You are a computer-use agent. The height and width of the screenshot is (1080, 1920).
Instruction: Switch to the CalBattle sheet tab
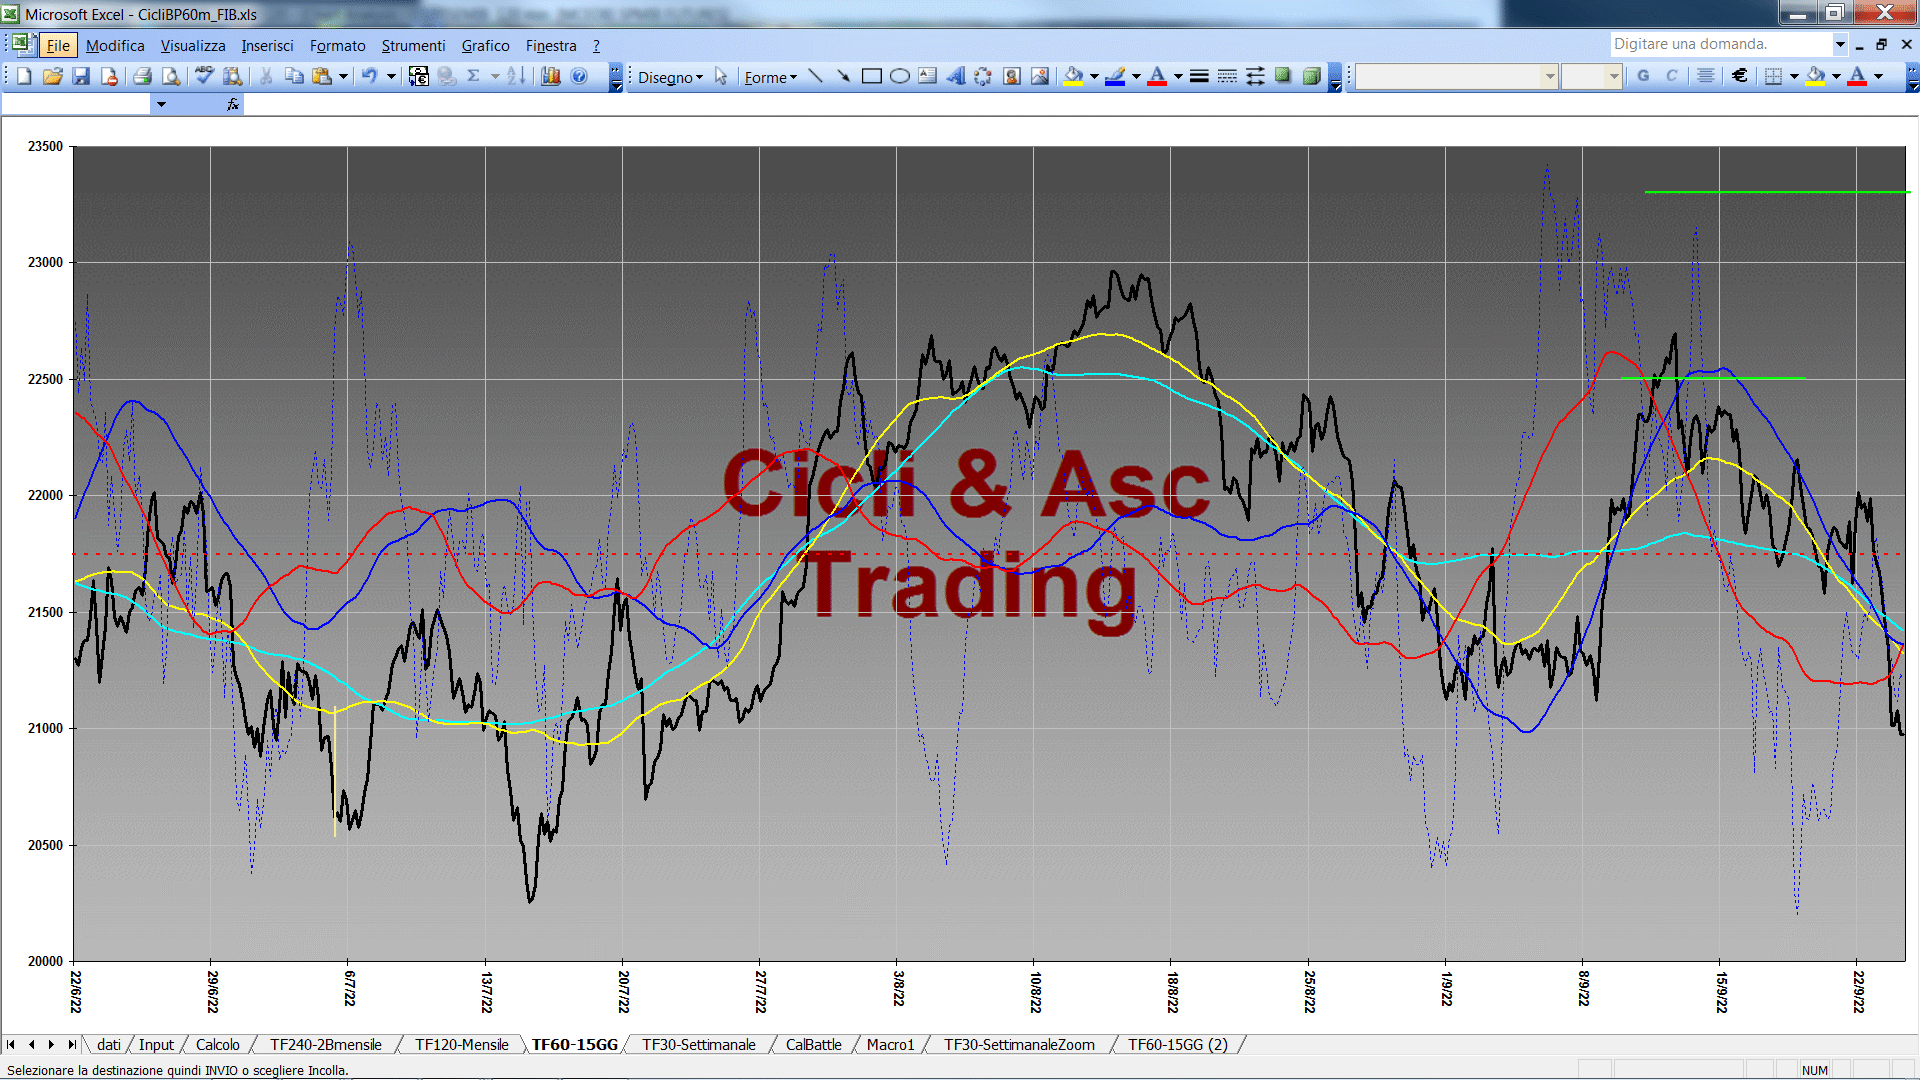click(813, 1044)
